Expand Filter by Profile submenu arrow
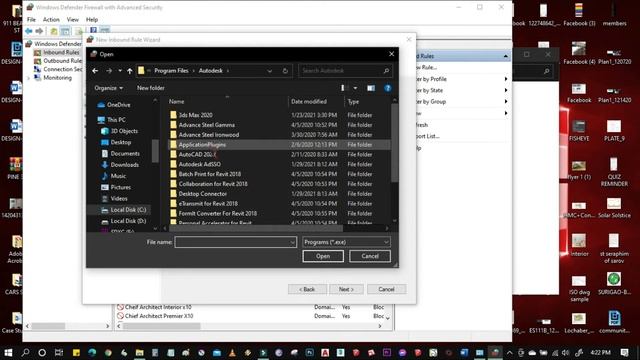Viewport: 640px width, 360px height. point(506,79)
